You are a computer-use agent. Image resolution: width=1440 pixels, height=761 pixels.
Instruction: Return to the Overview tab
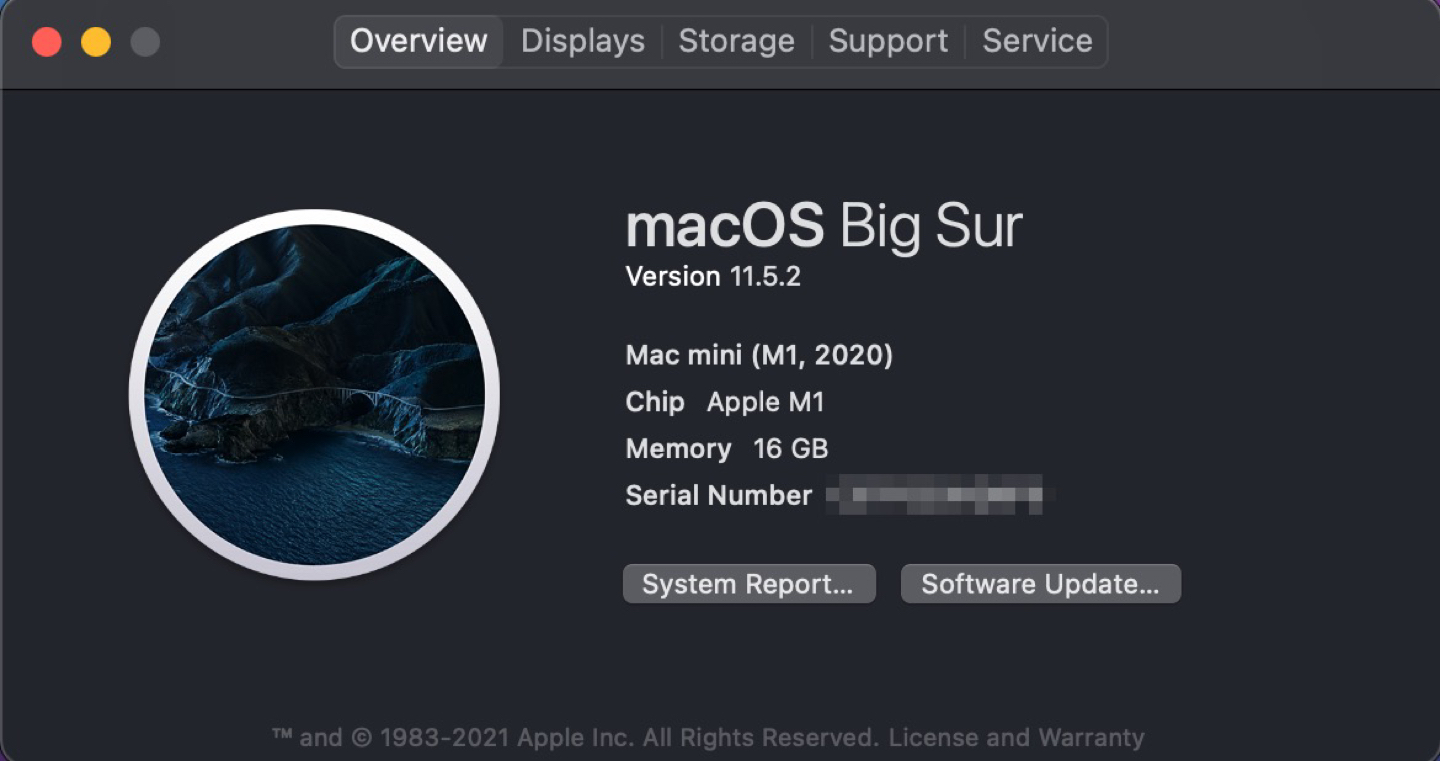click(x=418, y=41)
